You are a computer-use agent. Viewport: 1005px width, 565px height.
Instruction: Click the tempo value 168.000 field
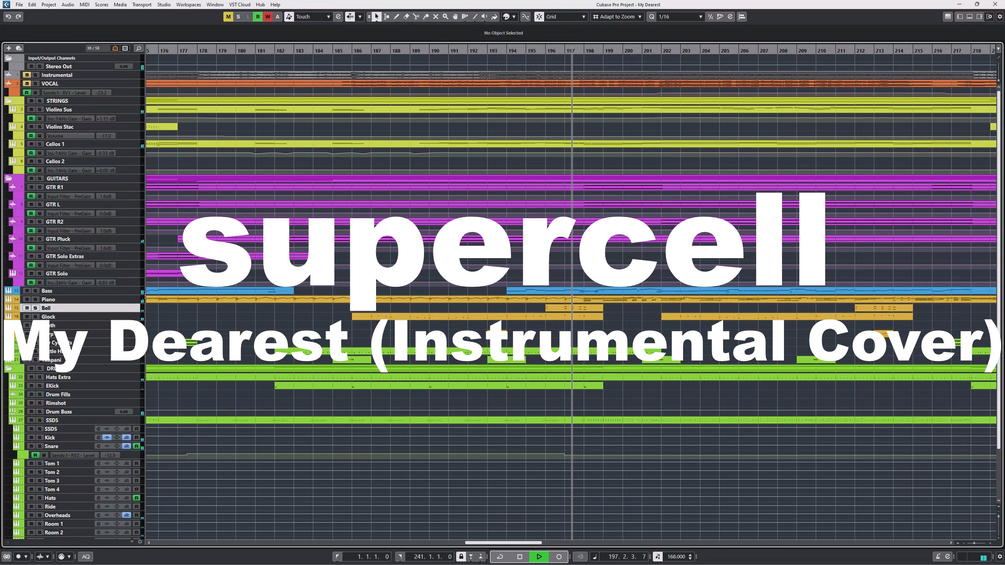point(676,556)
